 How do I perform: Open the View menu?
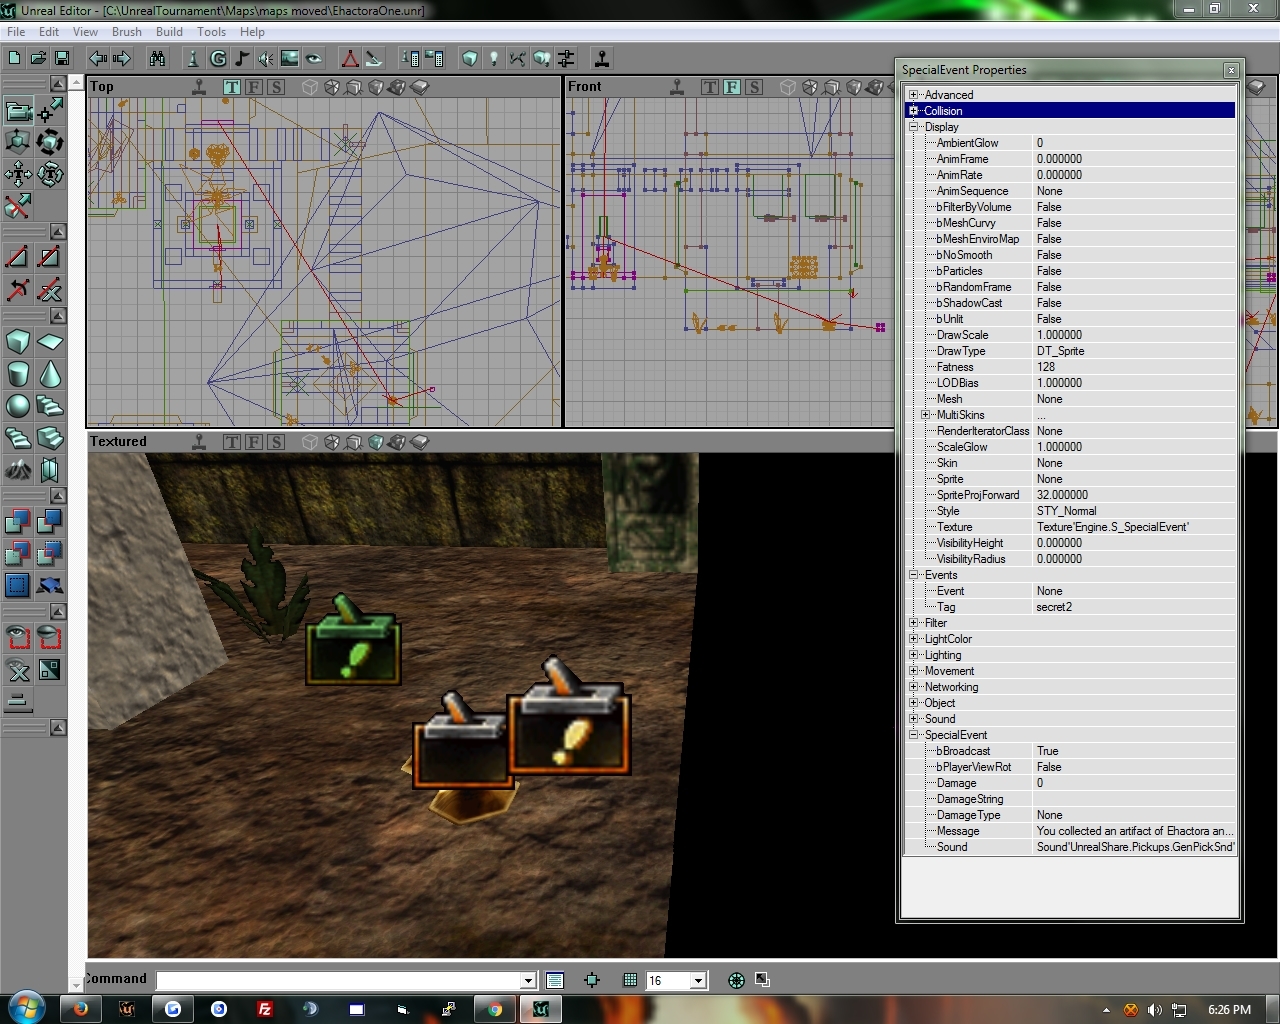click(85, 32)
